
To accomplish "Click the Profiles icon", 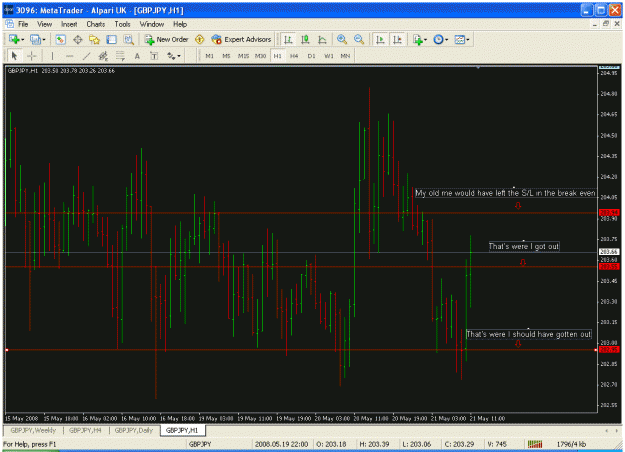I will (x=35, y=39).
